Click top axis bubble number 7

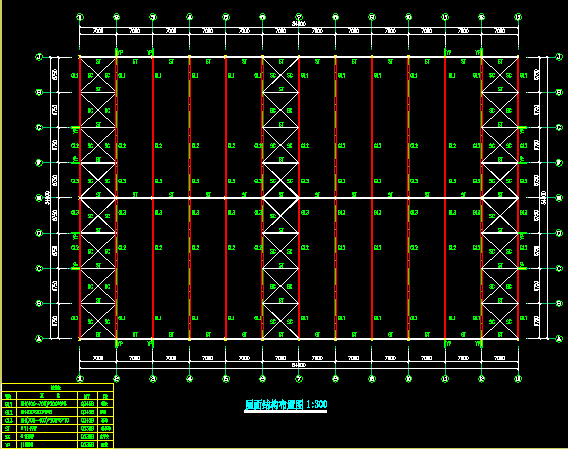tap(299, 17)
